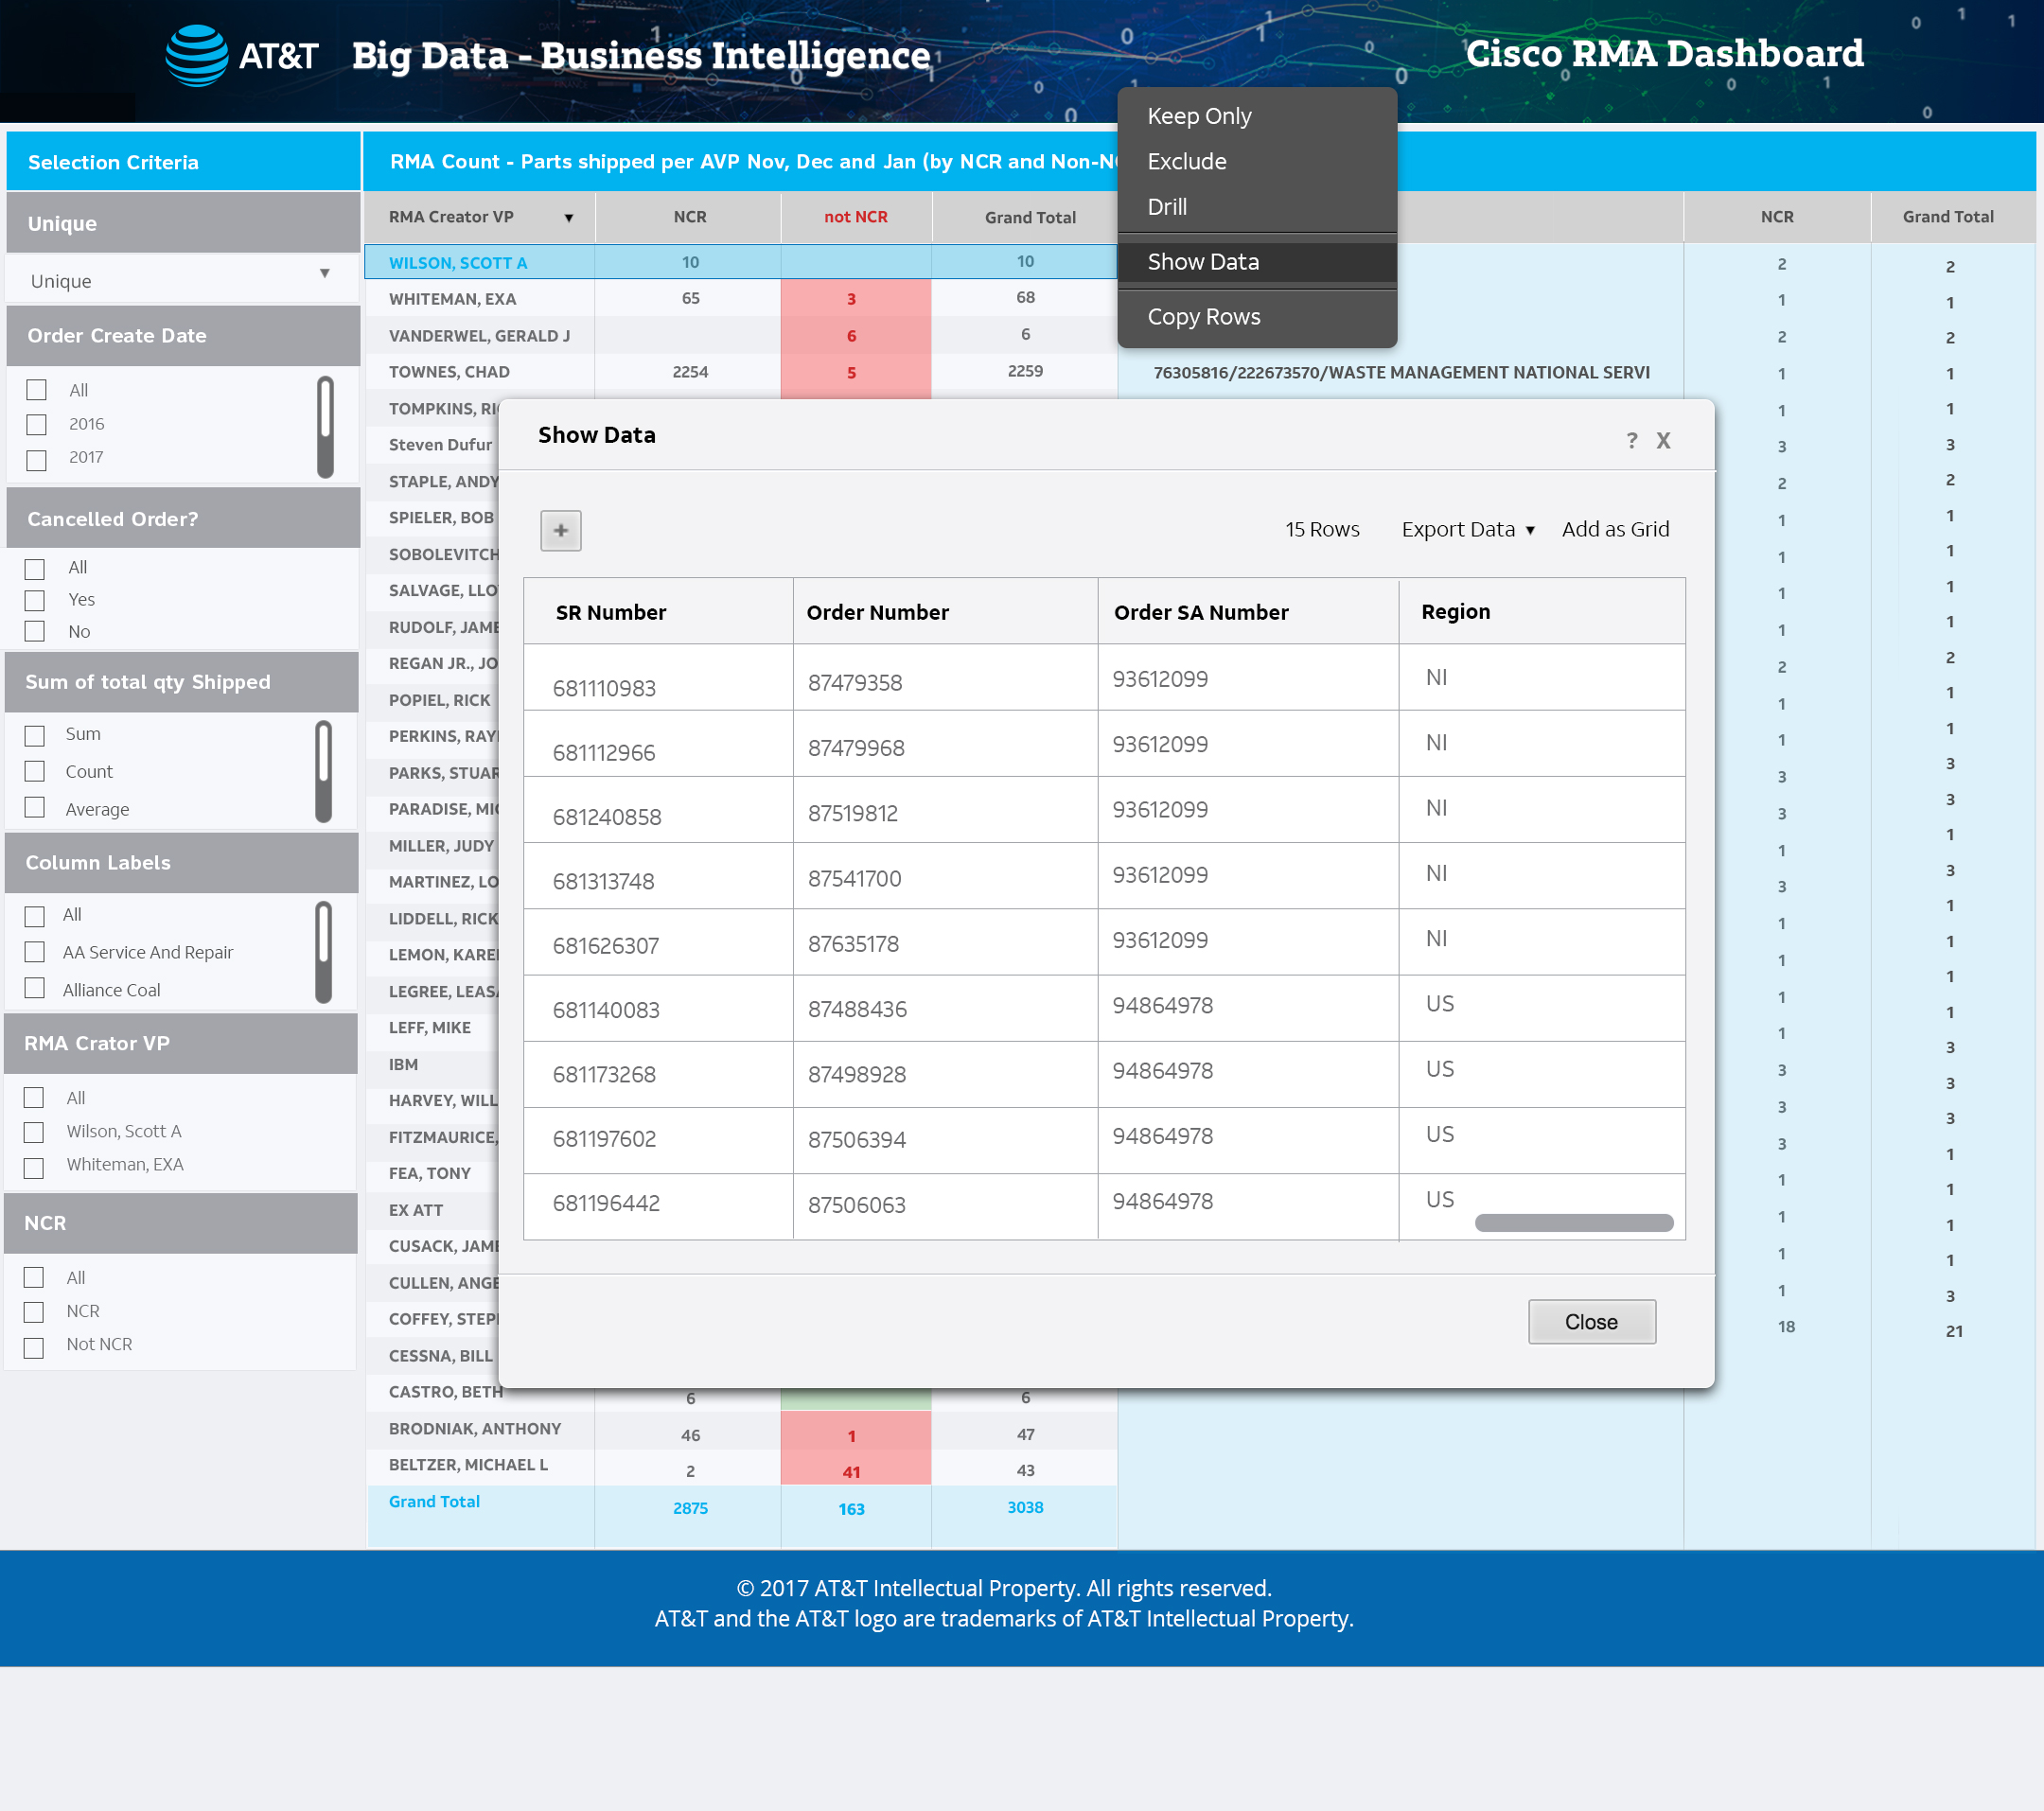Click the plus icon in Show Data dialog

[560, 530]
